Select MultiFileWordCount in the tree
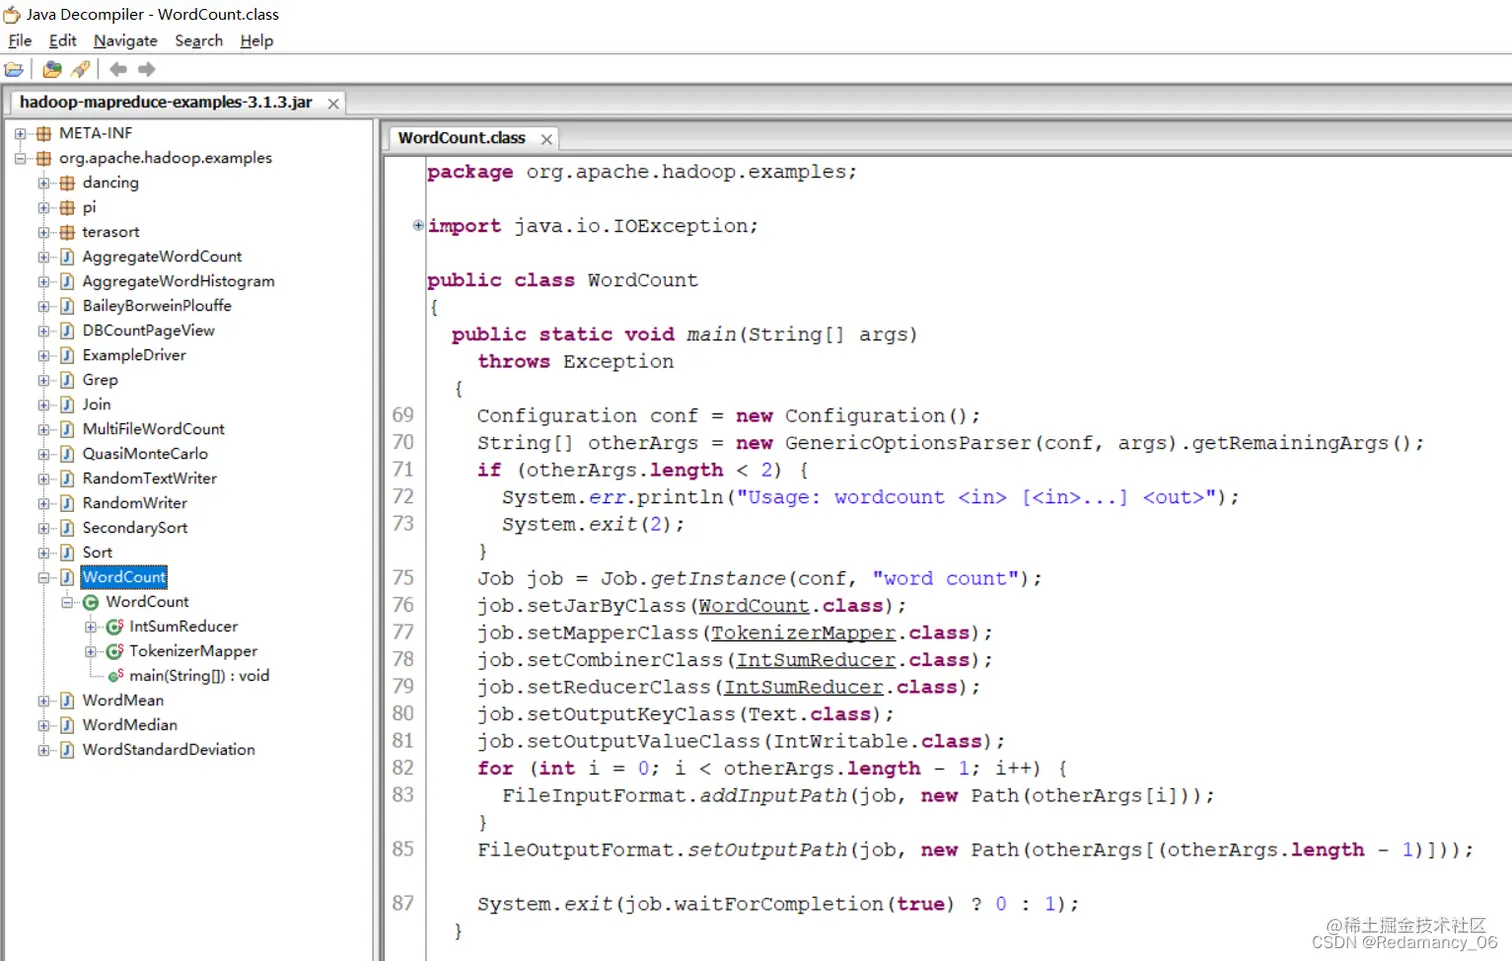The image size is (1512, 961). point(153,429)
